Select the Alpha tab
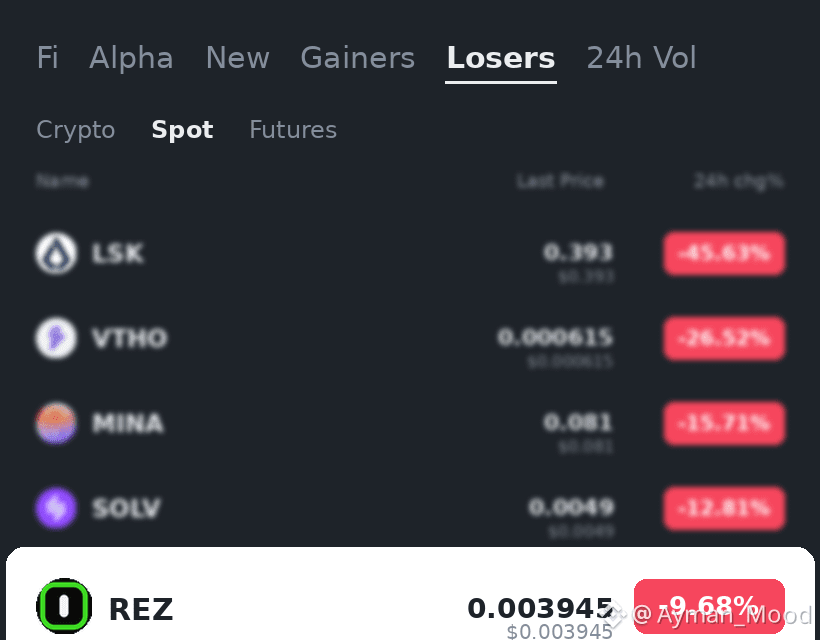This screenshot has width=820, height=640. (x=131, y=58)
